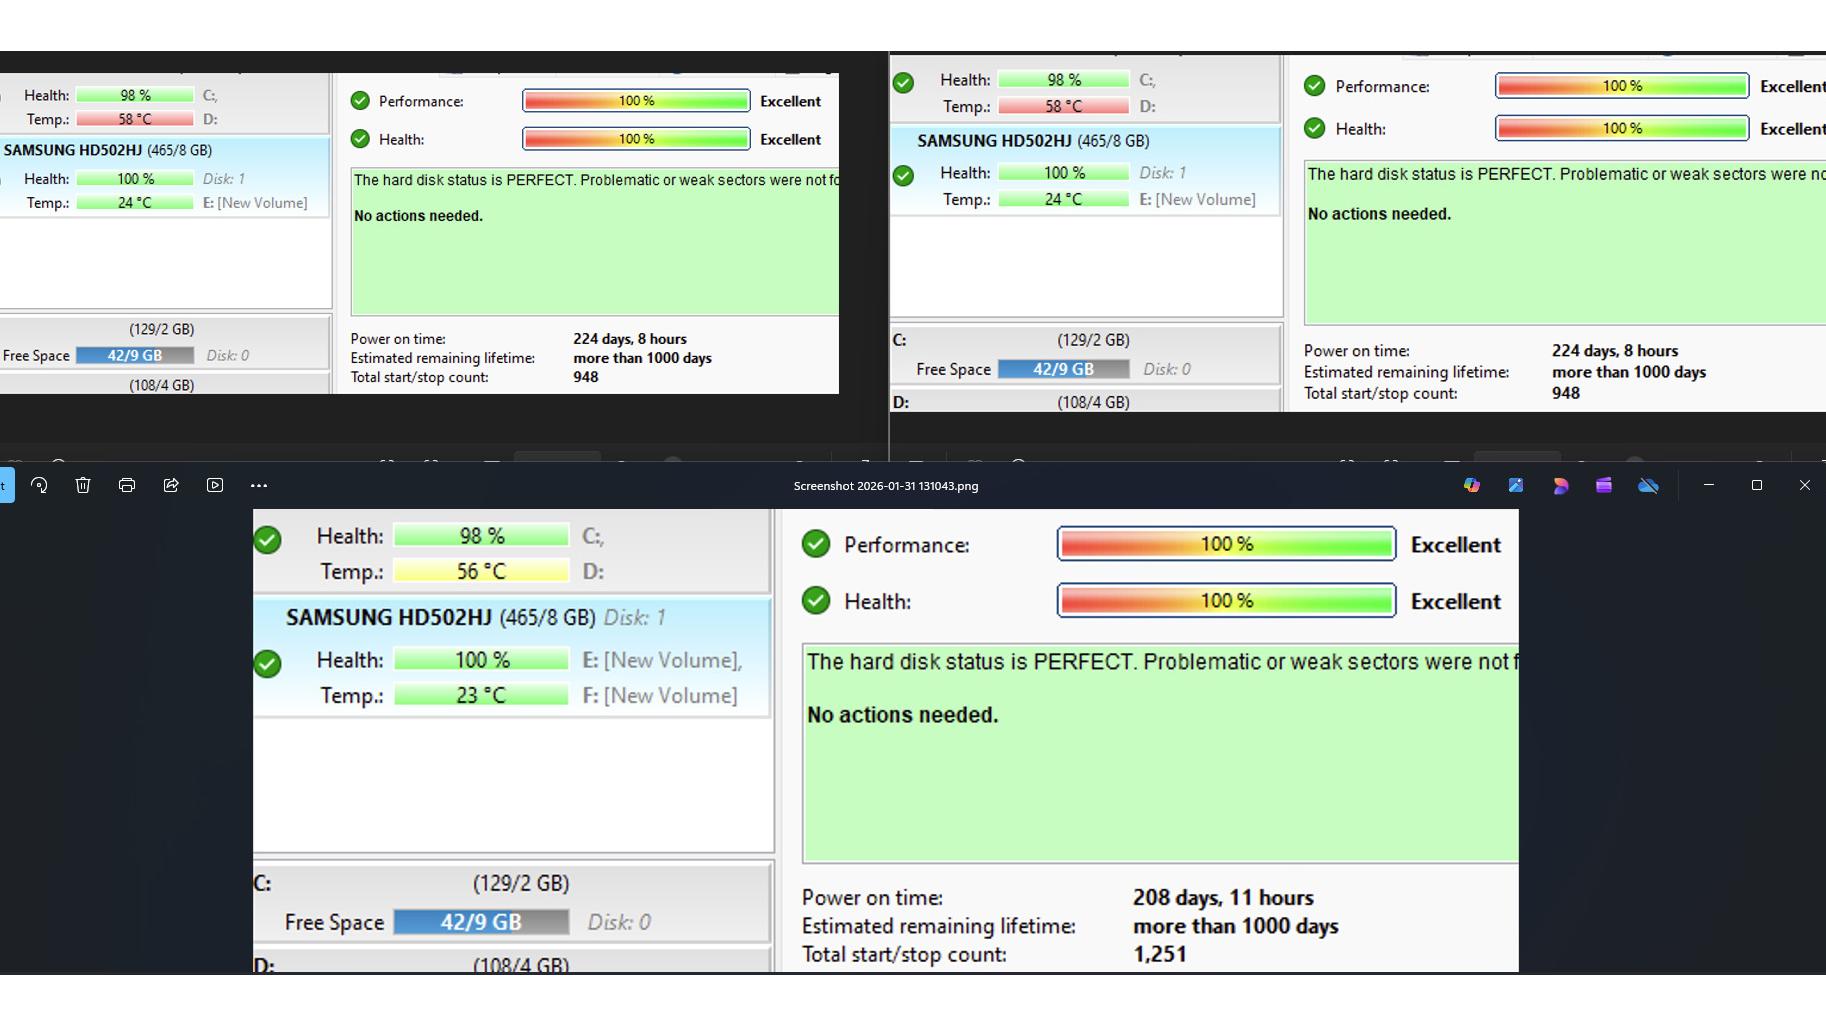Click the green 23 °C temperature bar
This screenshot has height=1027, width=1826.
[481, 695]
